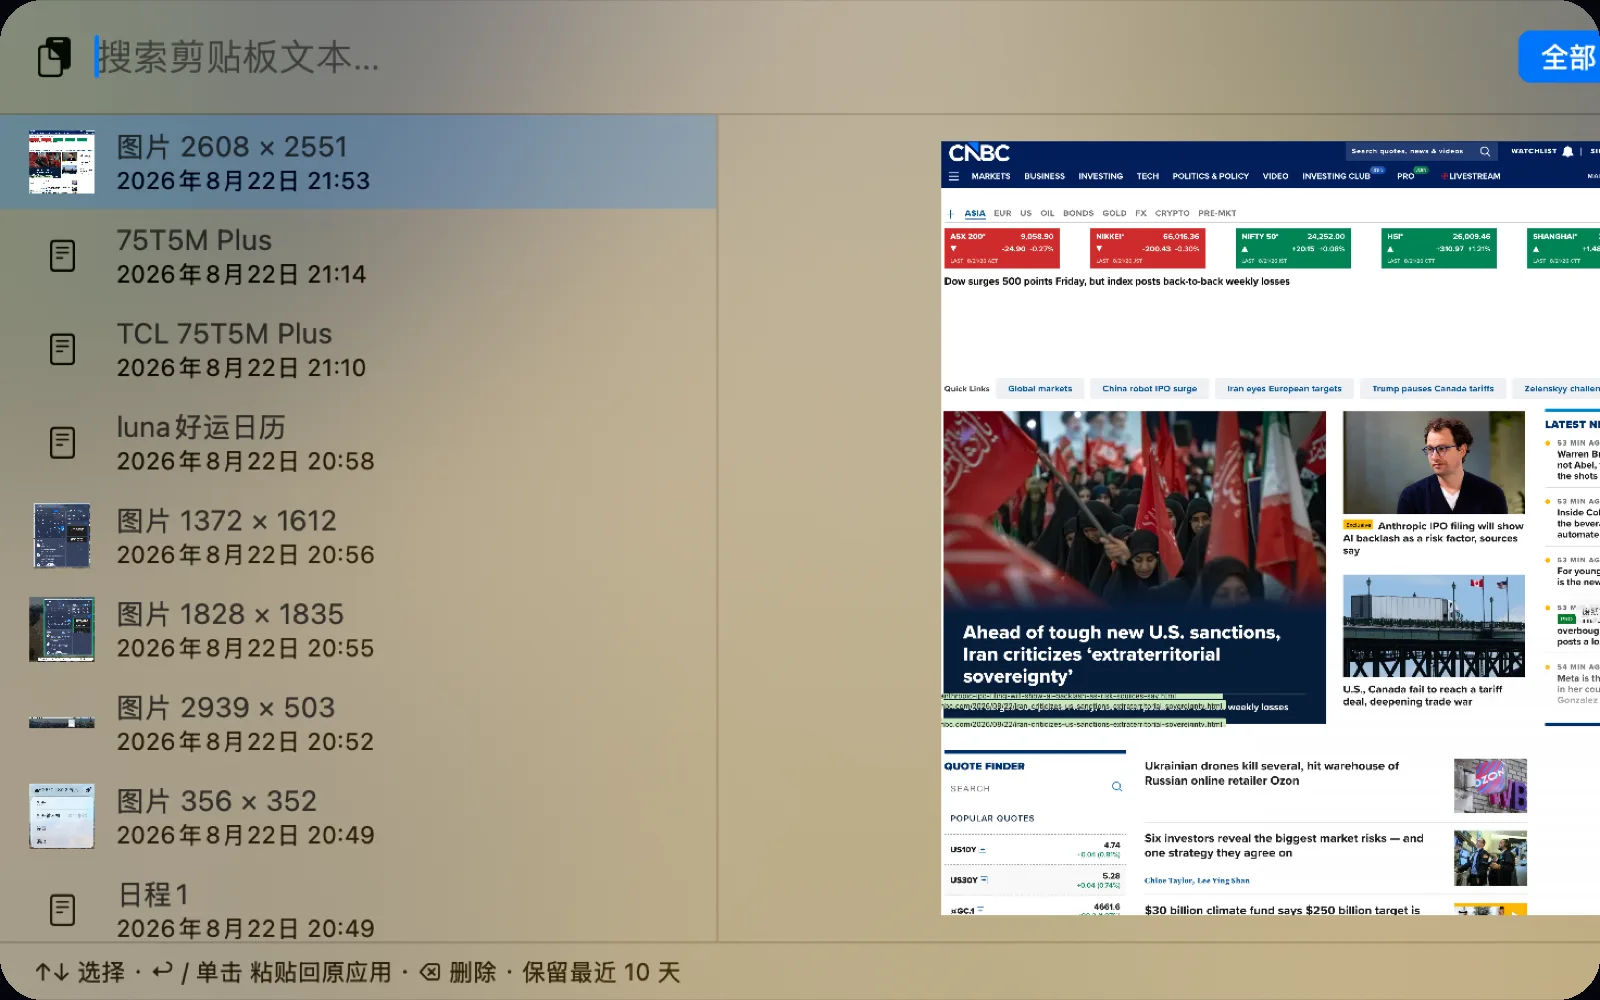Image resolution: width=1600 pixels, height=1000 pixels.
Task: Click the large CNBC screenshot preview image
Action: 1270,528
